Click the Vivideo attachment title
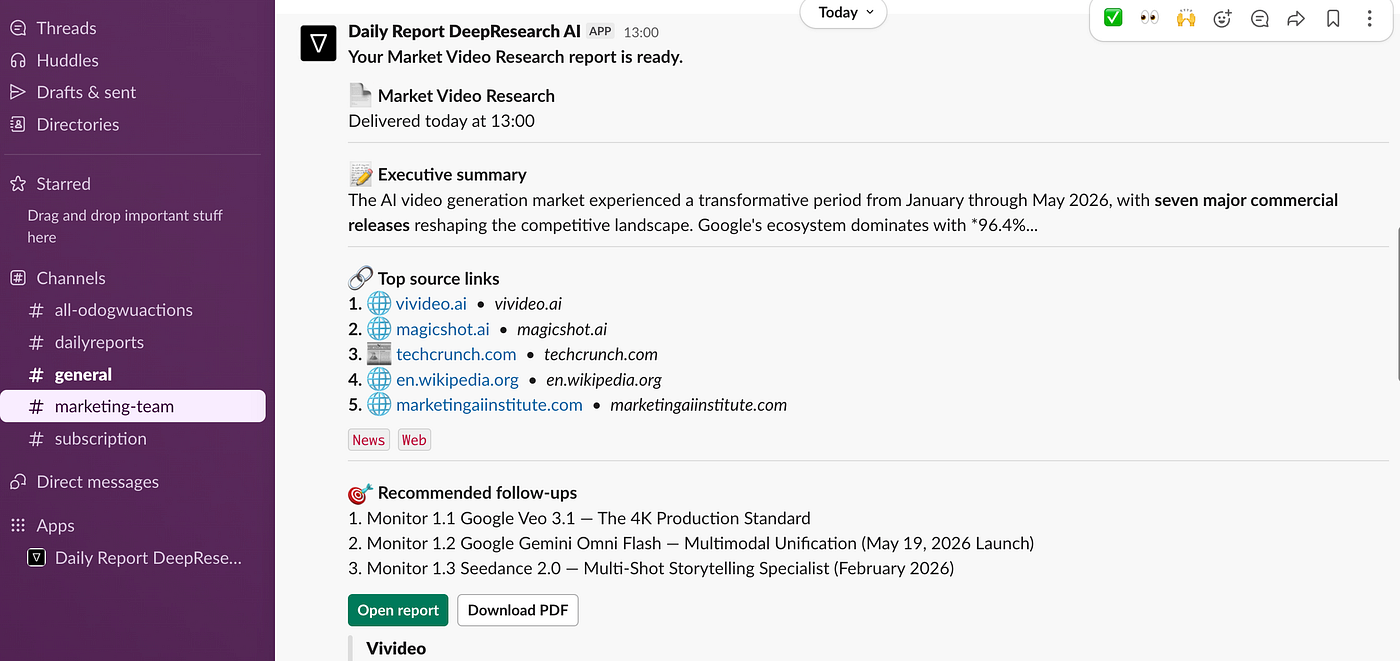 click(396, 648)
